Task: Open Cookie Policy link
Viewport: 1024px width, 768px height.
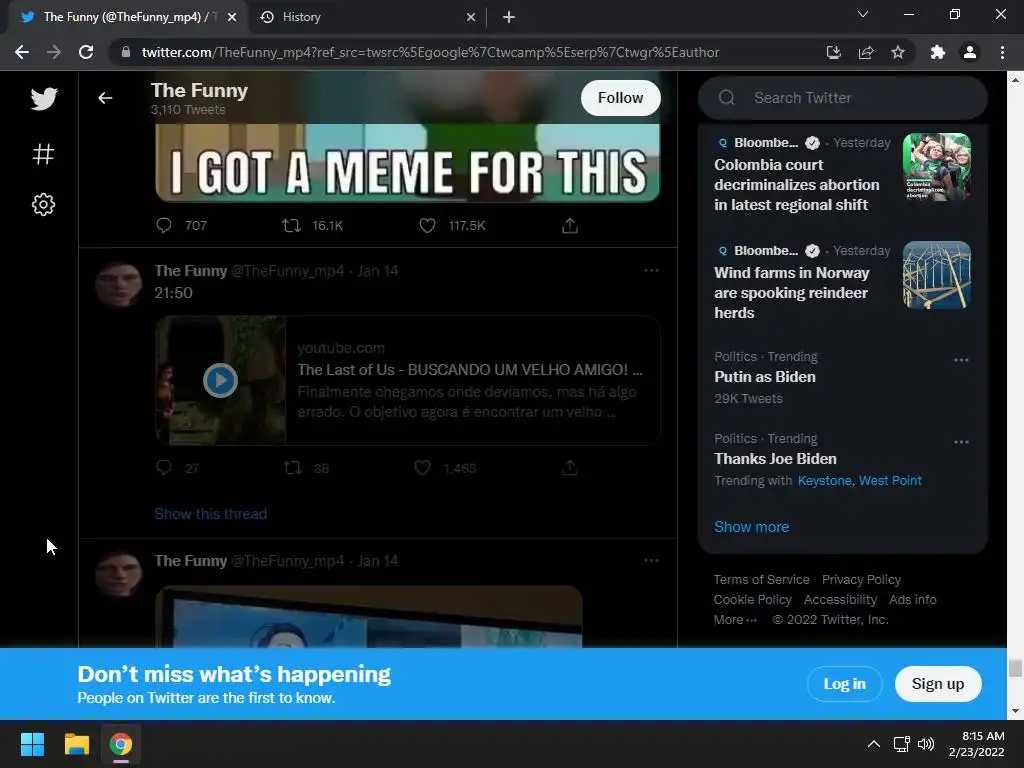Action: pos(752,600)
